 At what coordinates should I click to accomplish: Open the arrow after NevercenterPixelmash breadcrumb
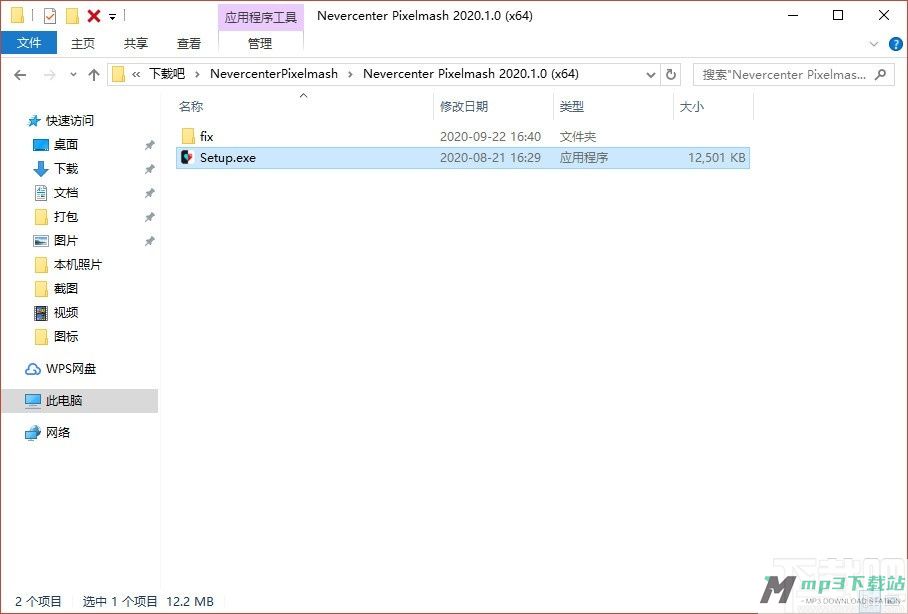pyautogui.click(x=350, y=74)
